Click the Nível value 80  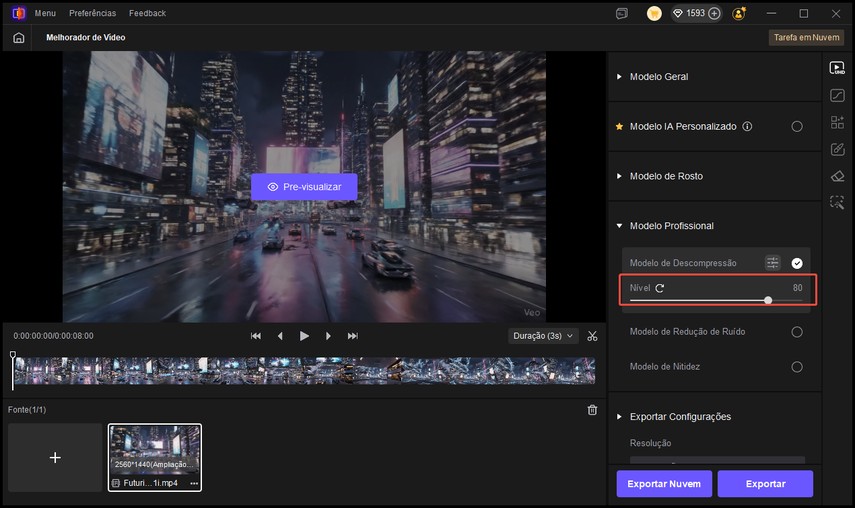tap(797, 288)
